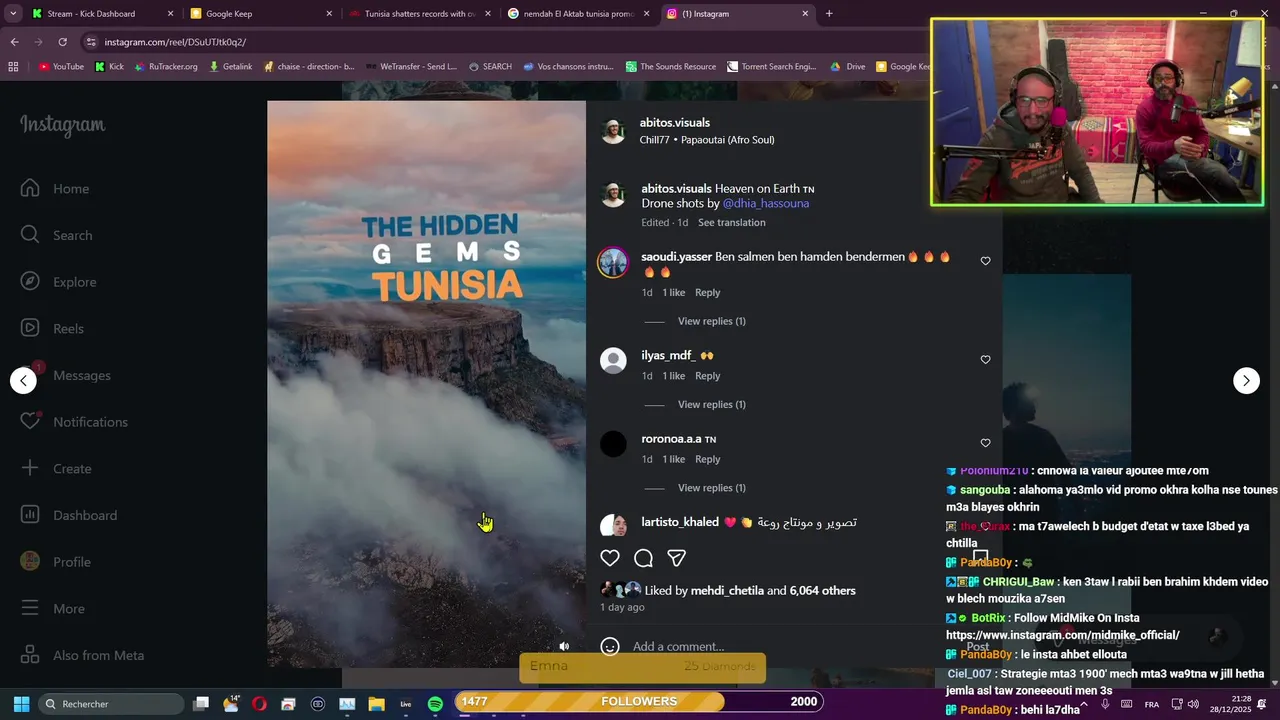Like the reel with heart icon
Screen dimensions: 1280x720
[x=610, y=558]
